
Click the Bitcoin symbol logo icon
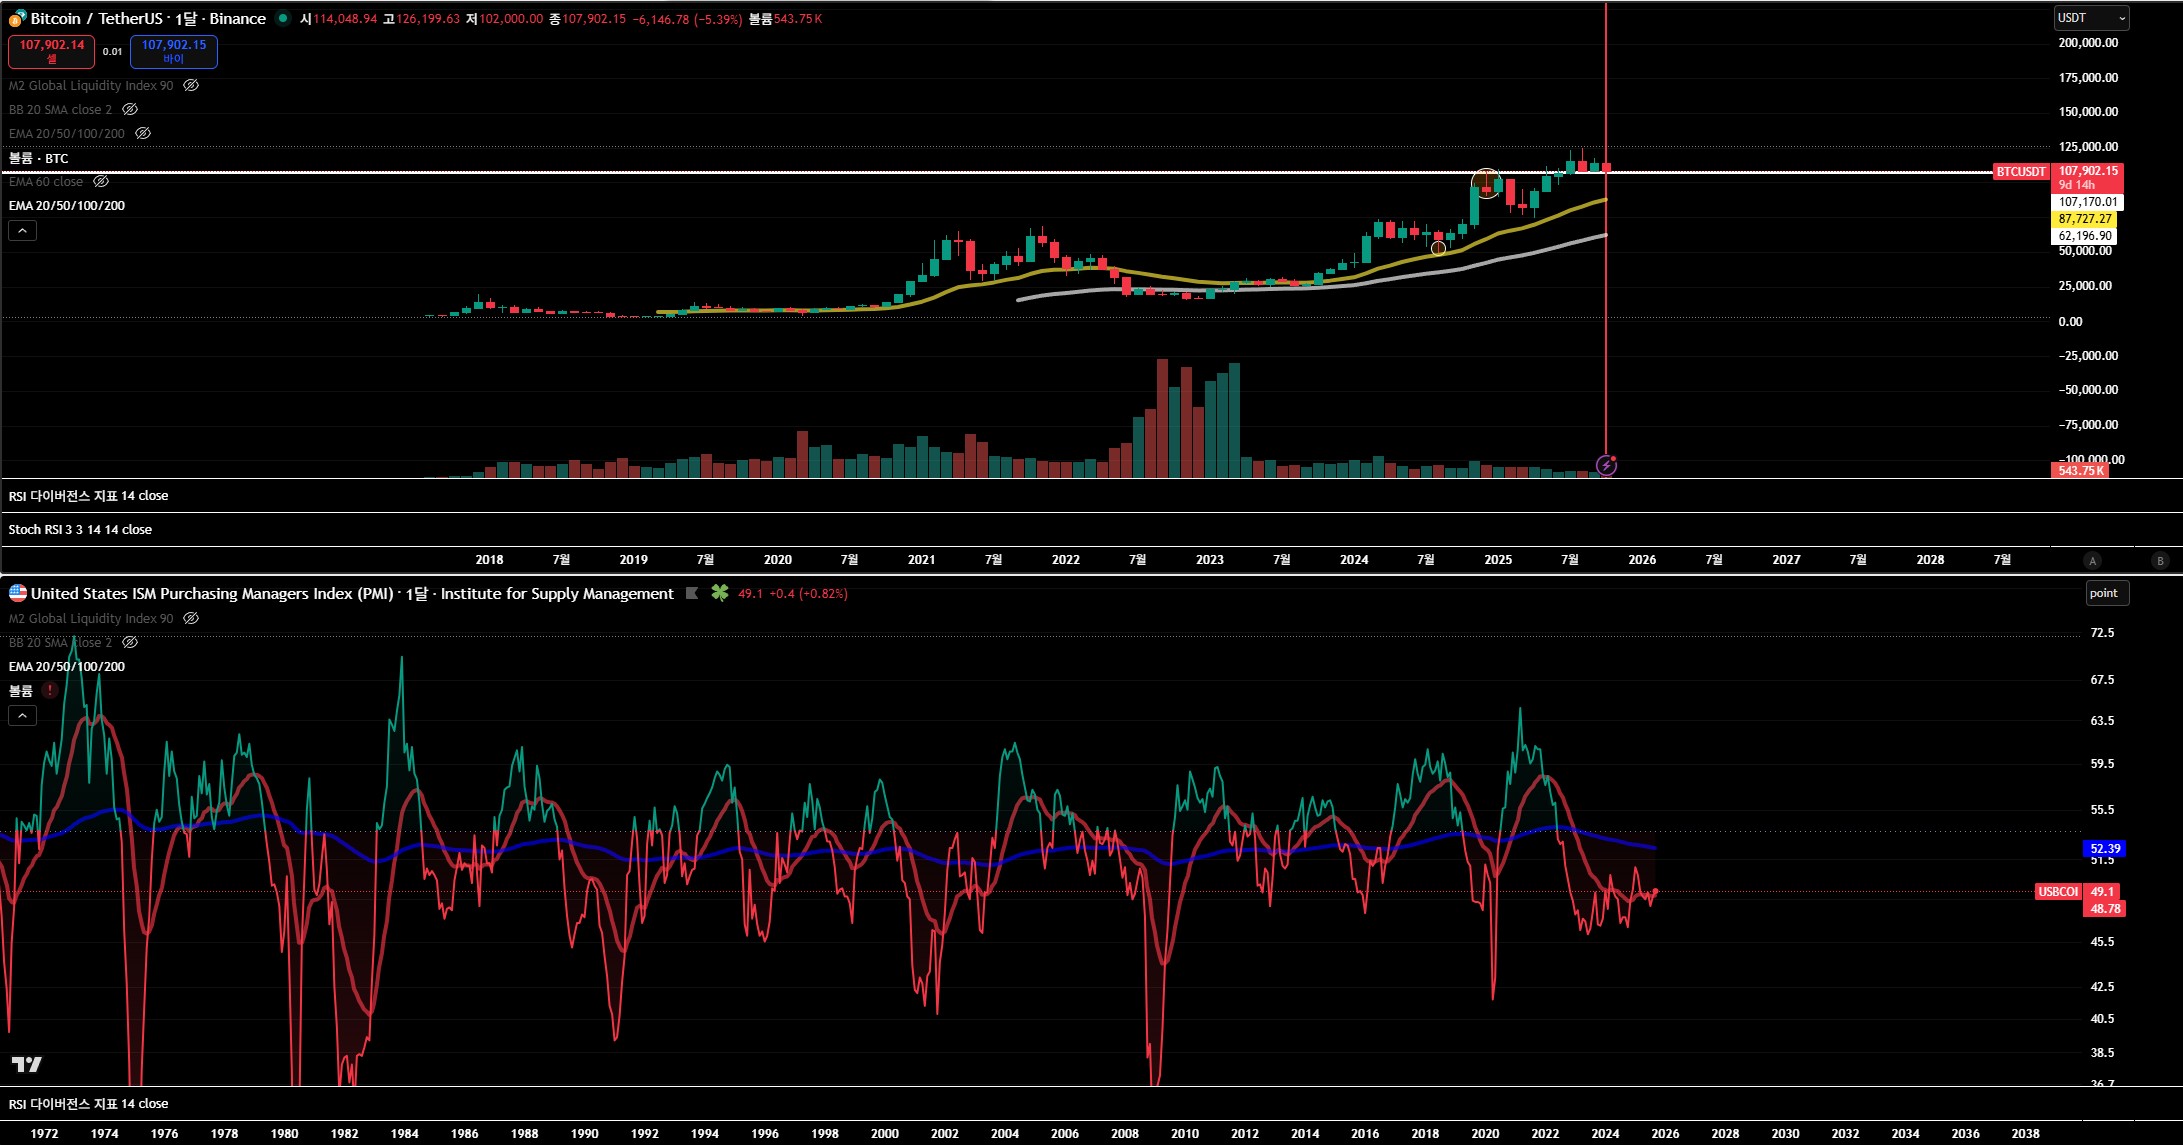coord(17,18)
